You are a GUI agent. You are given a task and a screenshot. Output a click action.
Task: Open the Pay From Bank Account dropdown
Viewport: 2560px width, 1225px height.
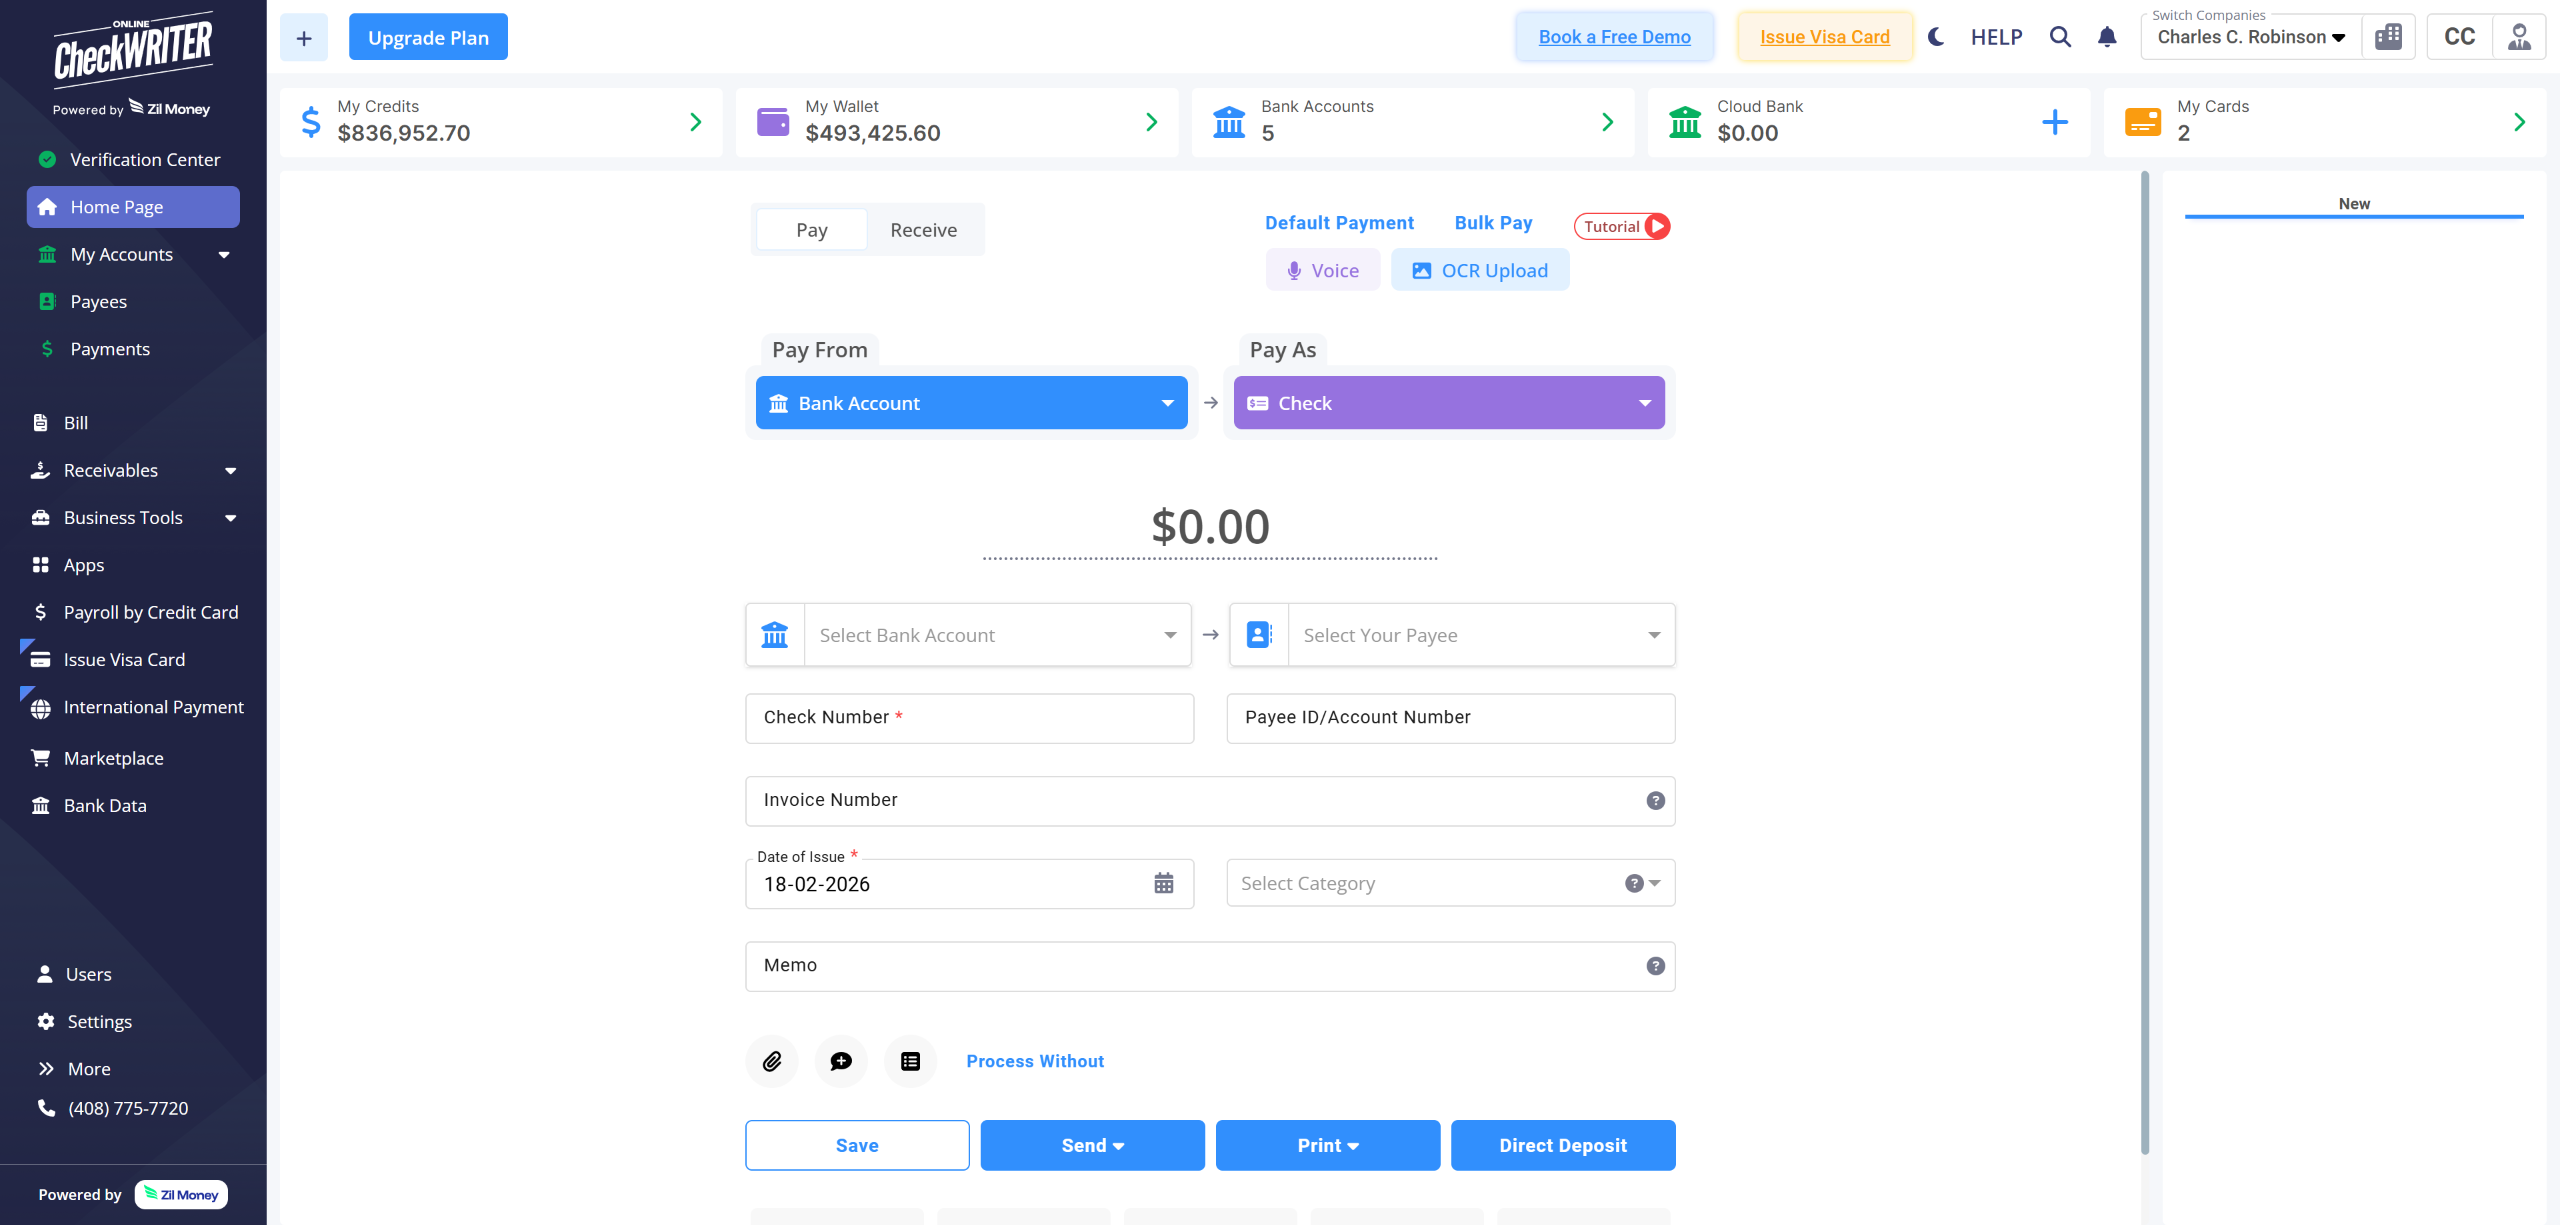972,403
